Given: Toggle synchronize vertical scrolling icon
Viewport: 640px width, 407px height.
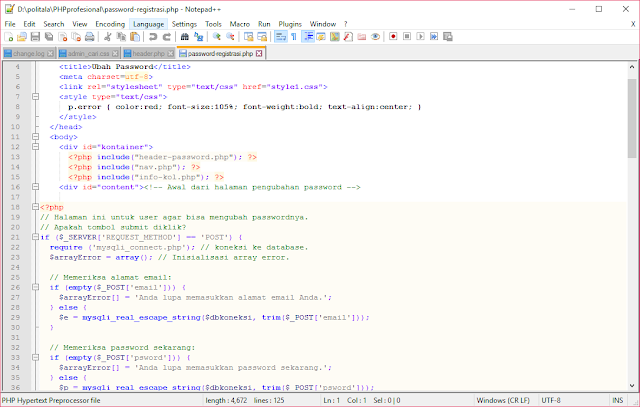Looking at the screenshot, I should click(x=249, y=37).
